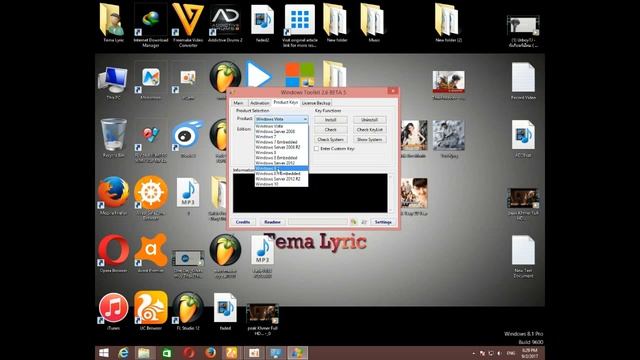Viewport: 640px width, 360px height.
Task: Click the Install key button
Action: point(331,120)
